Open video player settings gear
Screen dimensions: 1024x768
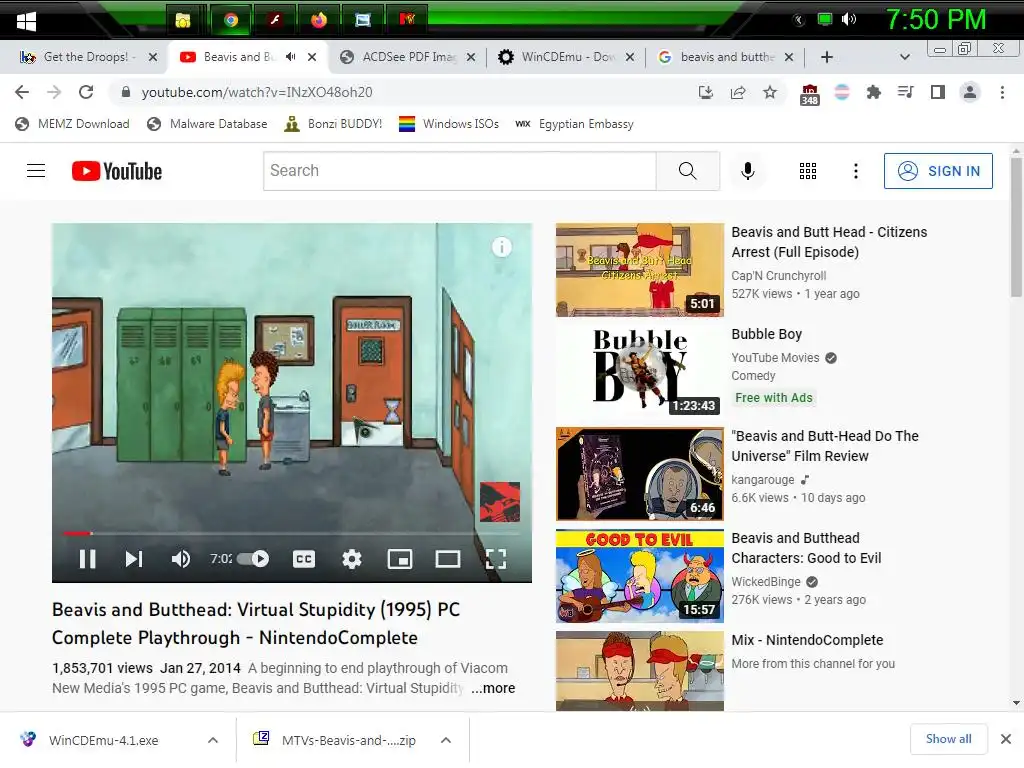tap(352, 559)
